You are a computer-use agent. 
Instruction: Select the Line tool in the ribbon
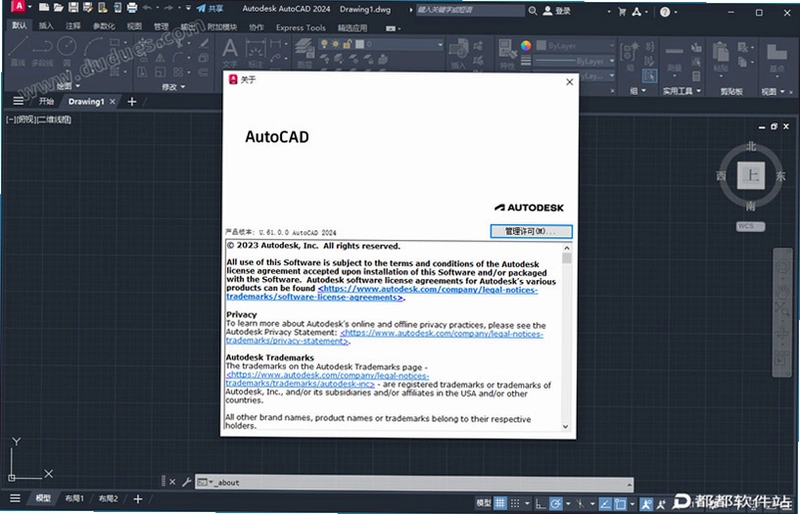(18, 51)
